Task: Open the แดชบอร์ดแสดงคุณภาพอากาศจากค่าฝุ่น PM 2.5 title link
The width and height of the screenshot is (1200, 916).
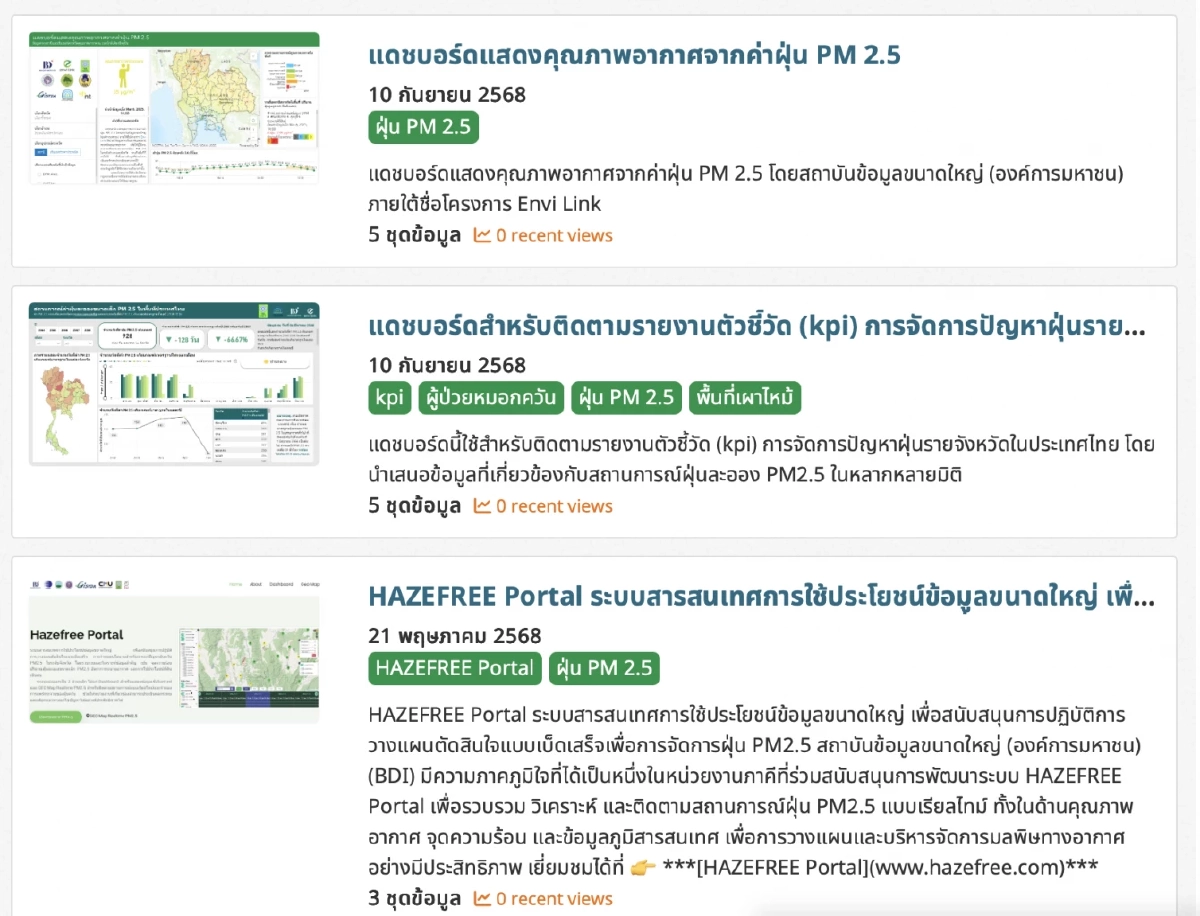Action: coord(634,55)
